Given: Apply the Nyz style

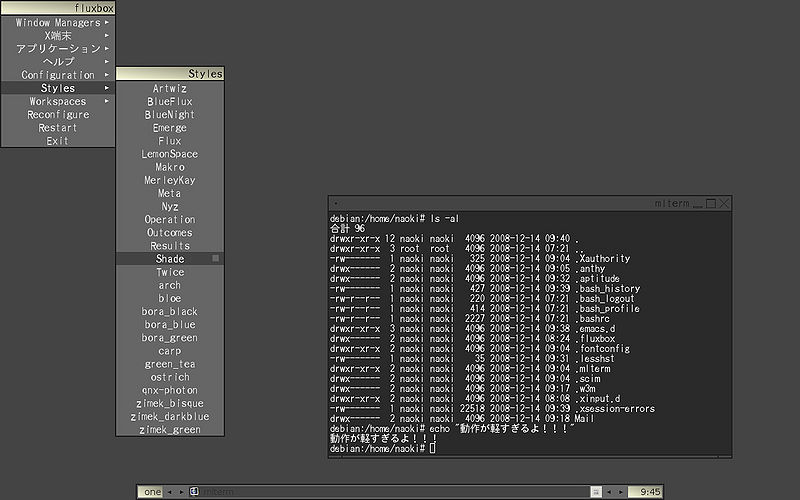Looking at the screenshot, I should coord(170,206).
